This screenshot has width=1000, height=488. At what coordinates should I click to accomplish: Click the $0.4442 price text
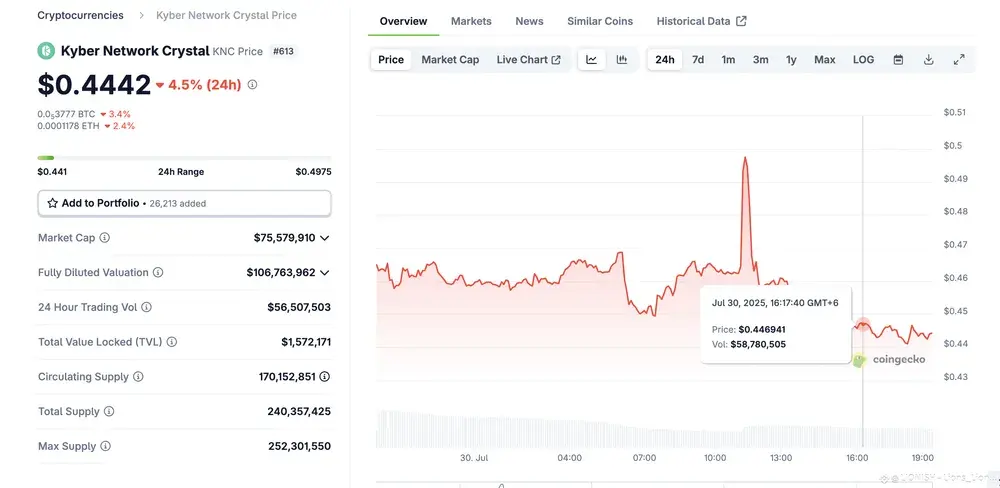tap(94, 85)
